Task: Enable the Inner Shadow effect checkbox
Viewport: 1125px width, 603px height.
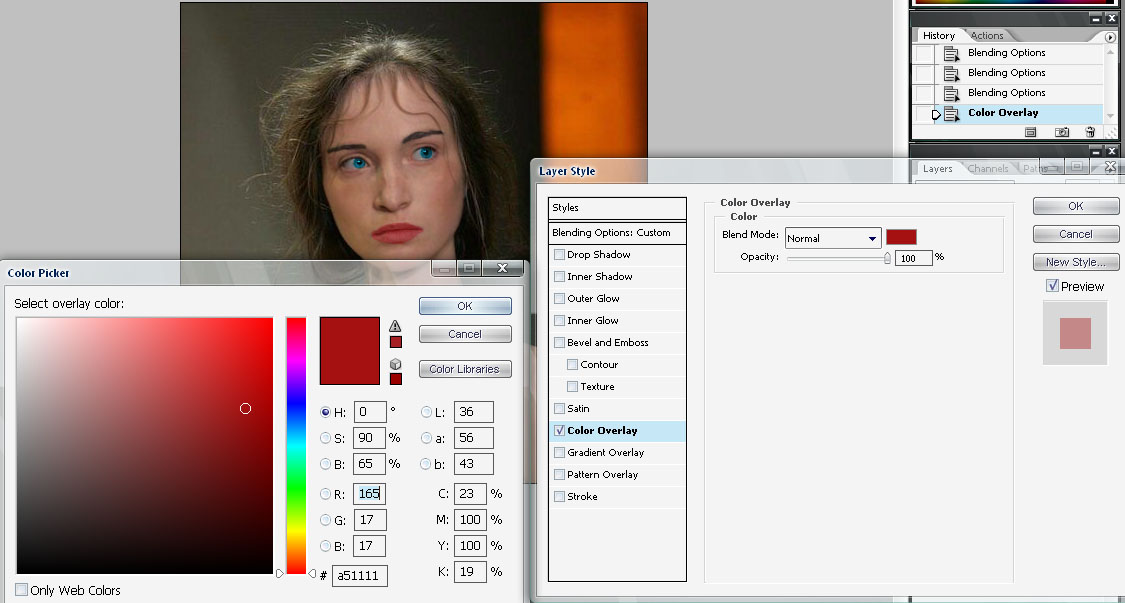Action: pos(560,276)
